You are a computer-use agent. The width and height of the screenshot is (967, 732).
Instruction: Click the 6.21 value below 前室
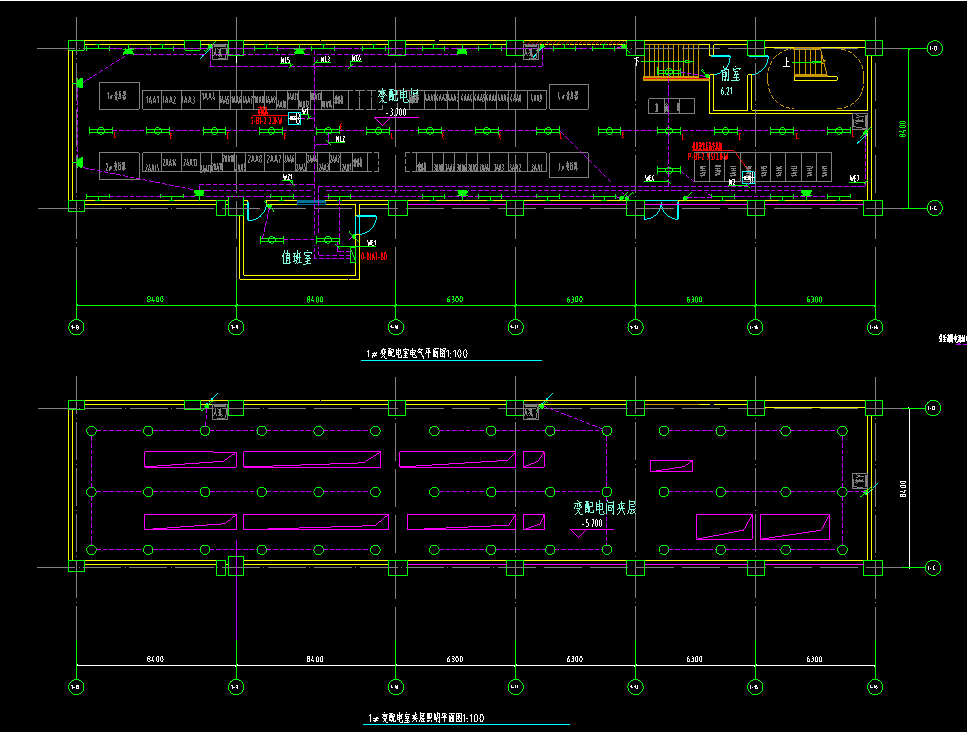(x=726, y=91)
